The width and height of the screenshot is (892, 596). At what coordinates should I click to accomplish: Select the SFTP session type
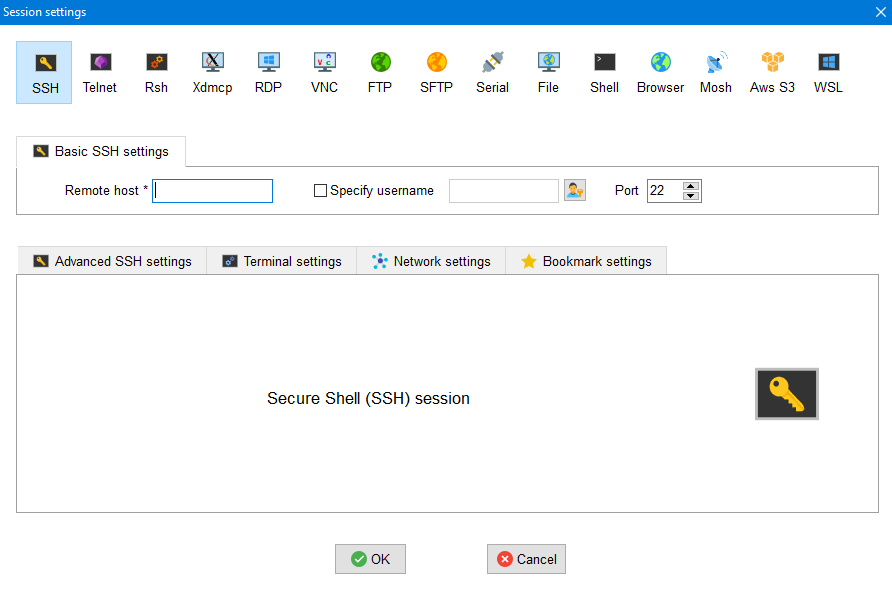pos(436,72)
